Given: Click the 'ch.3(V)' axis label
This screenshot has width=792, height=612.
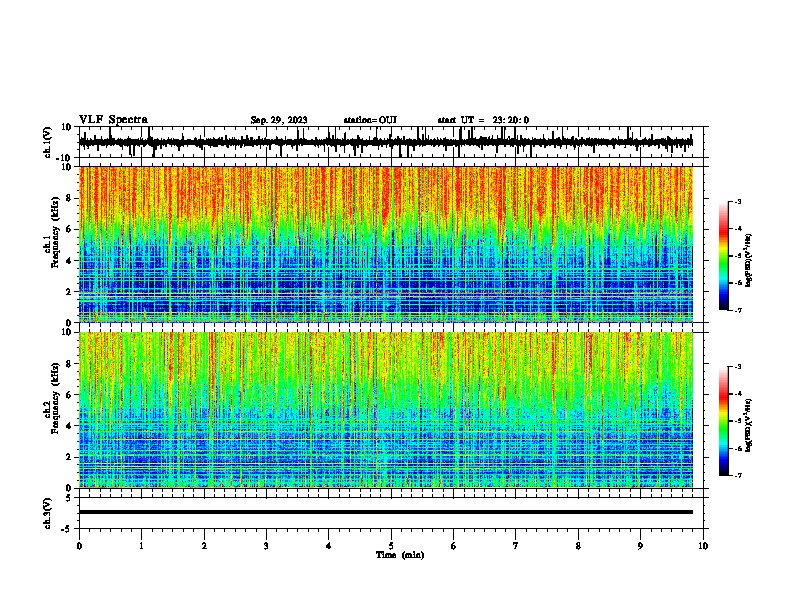Looking at the screenshot, I should (48, 513).
